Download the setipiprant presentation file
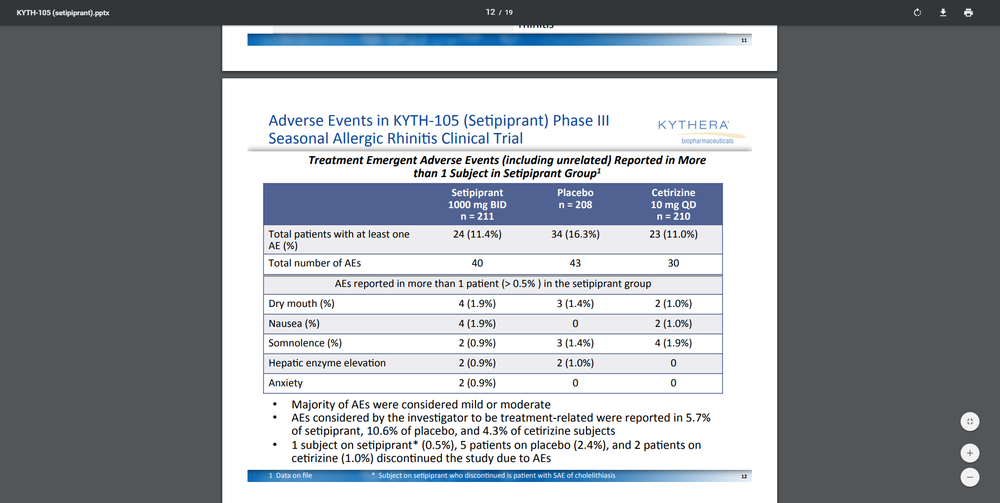Image resolution: width=1000 pixels, height=503 pixels. coord(943,12)
